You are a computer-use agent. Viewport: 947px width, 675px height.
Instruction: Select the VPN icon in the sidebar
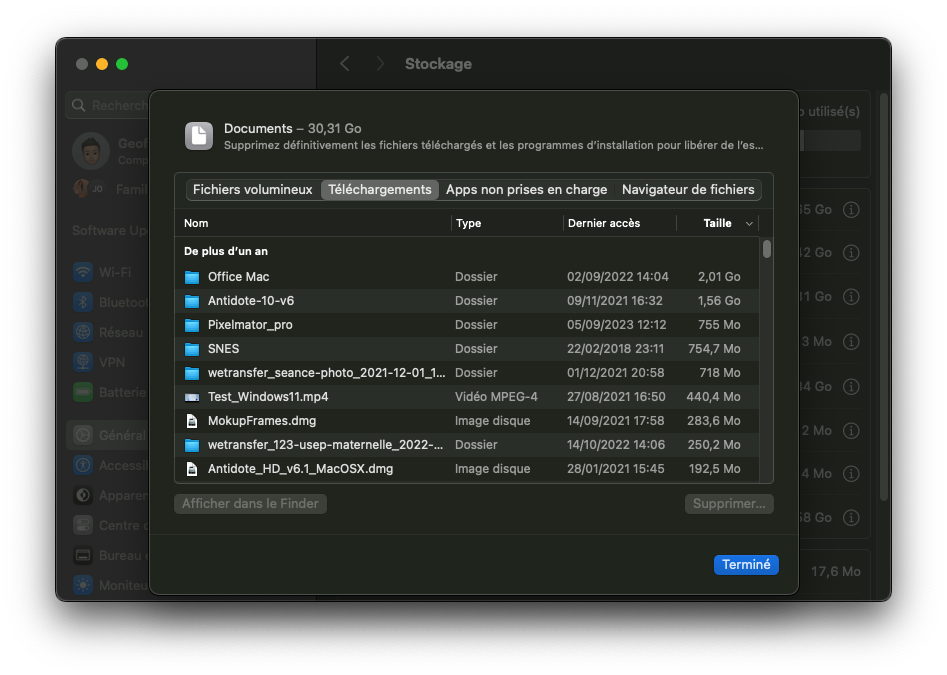point(83,362)
